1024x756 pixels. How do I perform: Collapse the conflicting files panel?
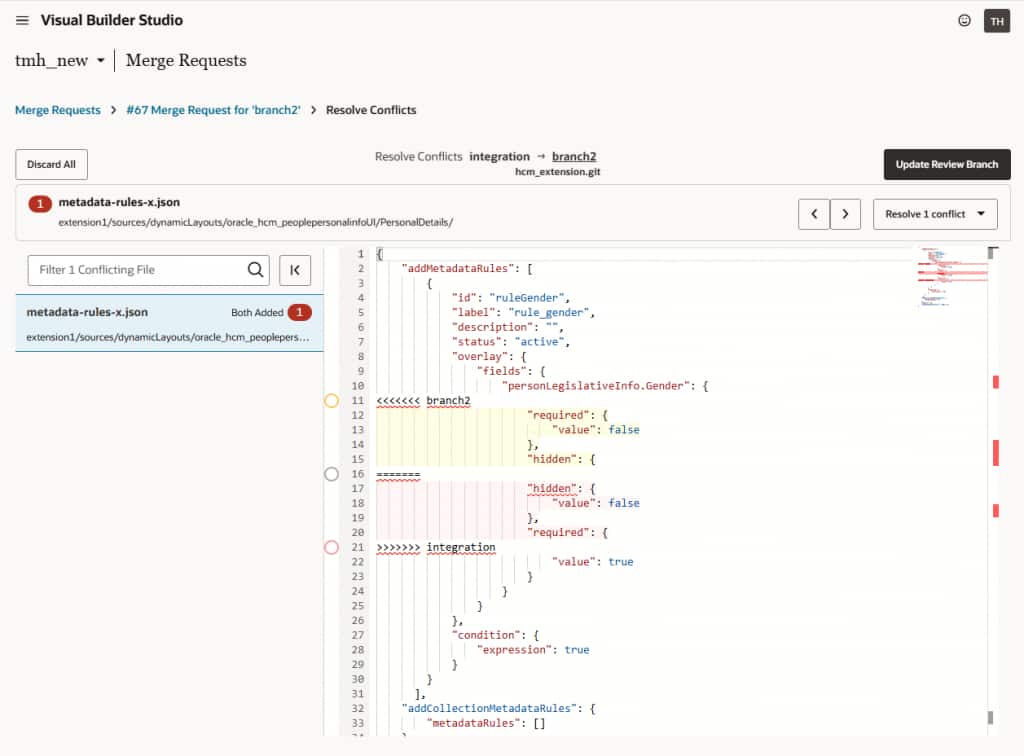click(295, 270)
